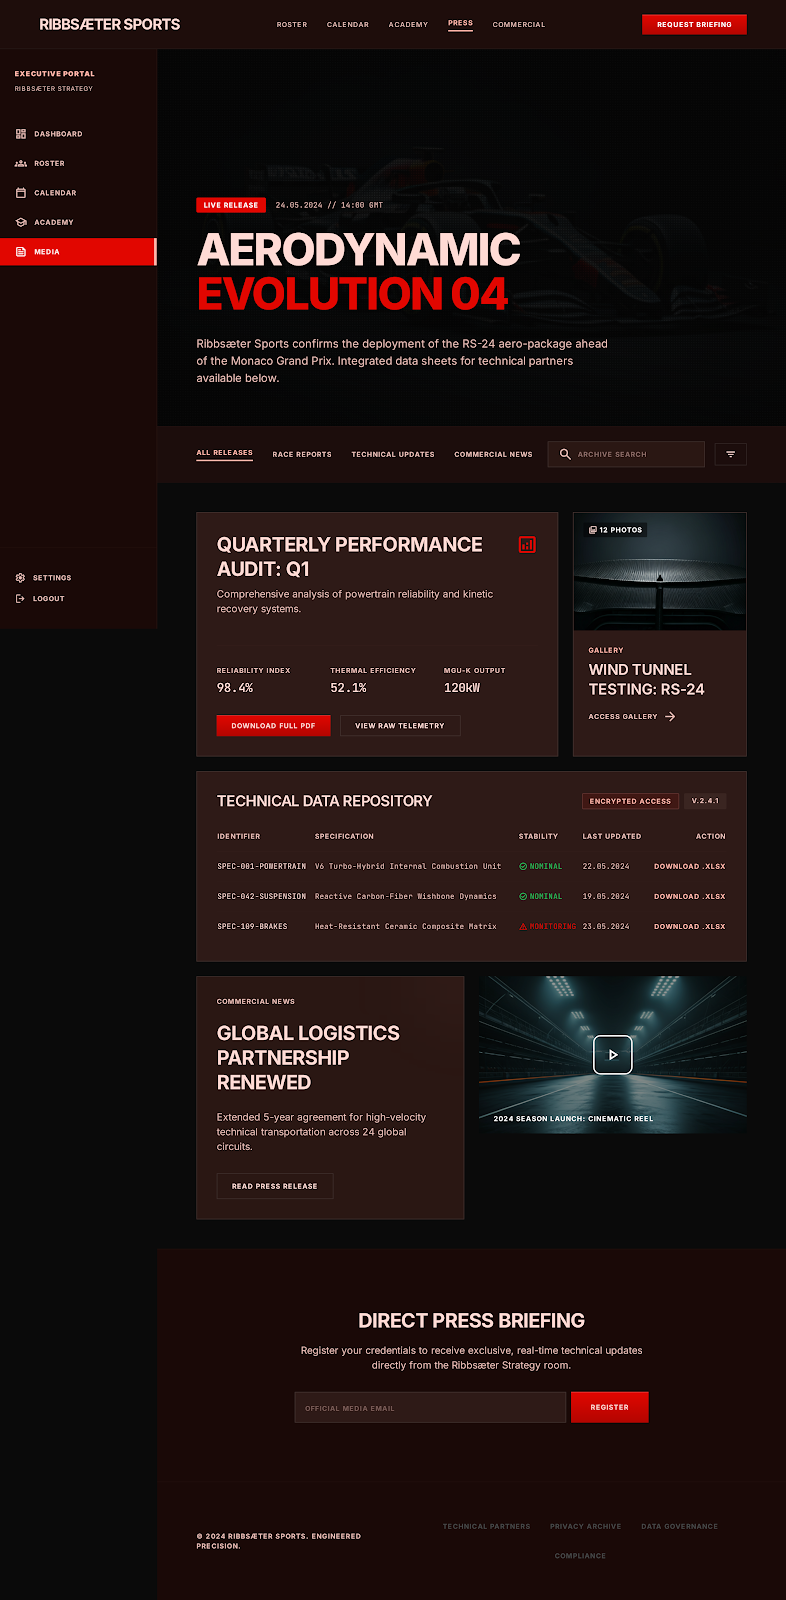Click the Ribbsæter Sports logo
Image resolution: width=786 pixels, height=1600 pixels.
point(110,24)
